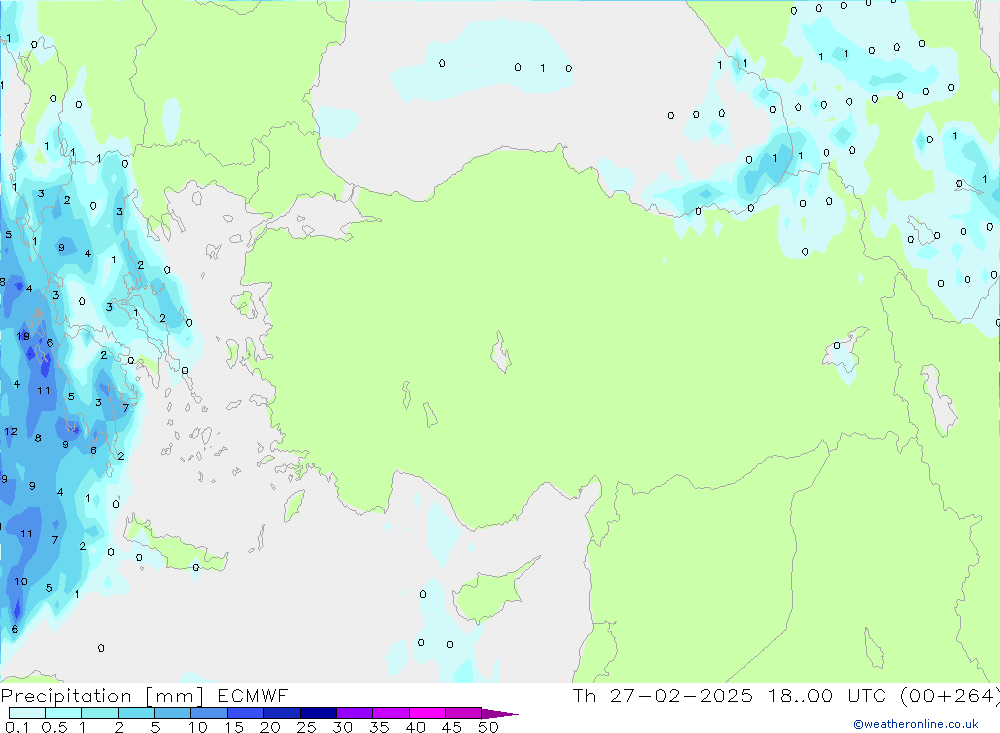1000x733 pixels.
Task: Click the 20–25 mm dark blue legend box
Action: click(281, 713)
